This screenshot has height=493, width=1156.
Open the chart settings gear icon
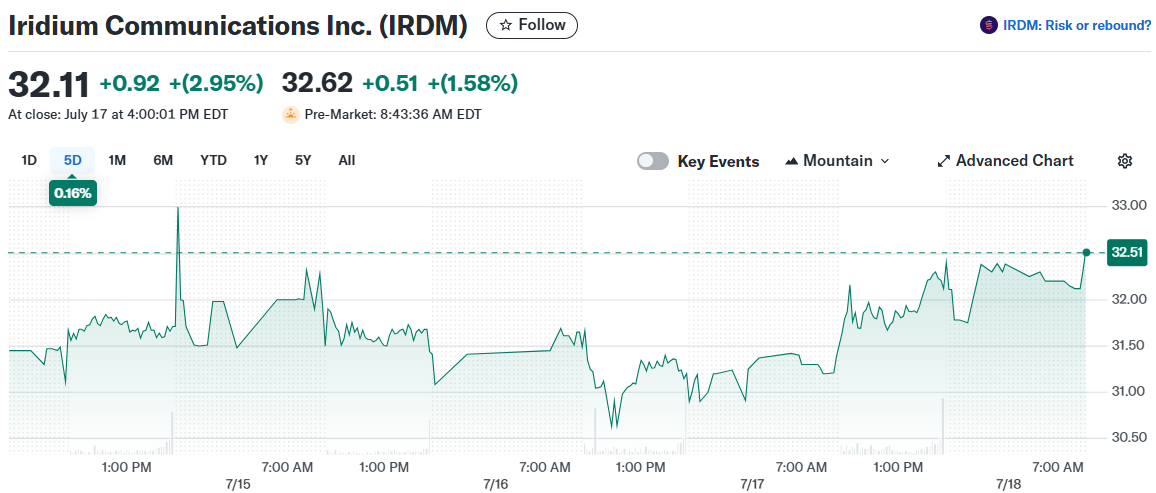click(1124, 161)
